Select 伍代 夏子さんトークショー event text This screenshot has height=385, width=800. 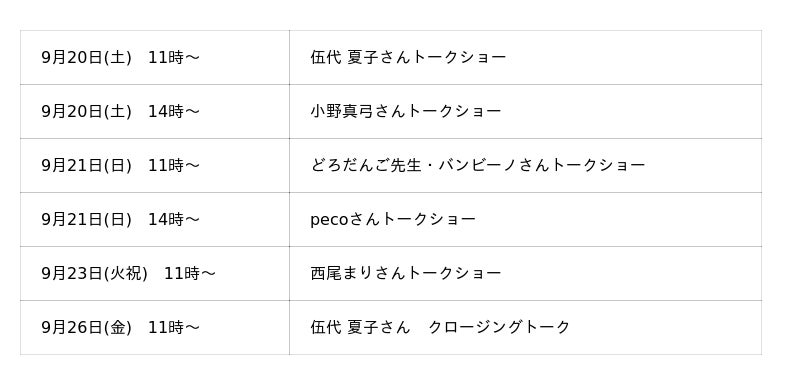click(408, 57)
